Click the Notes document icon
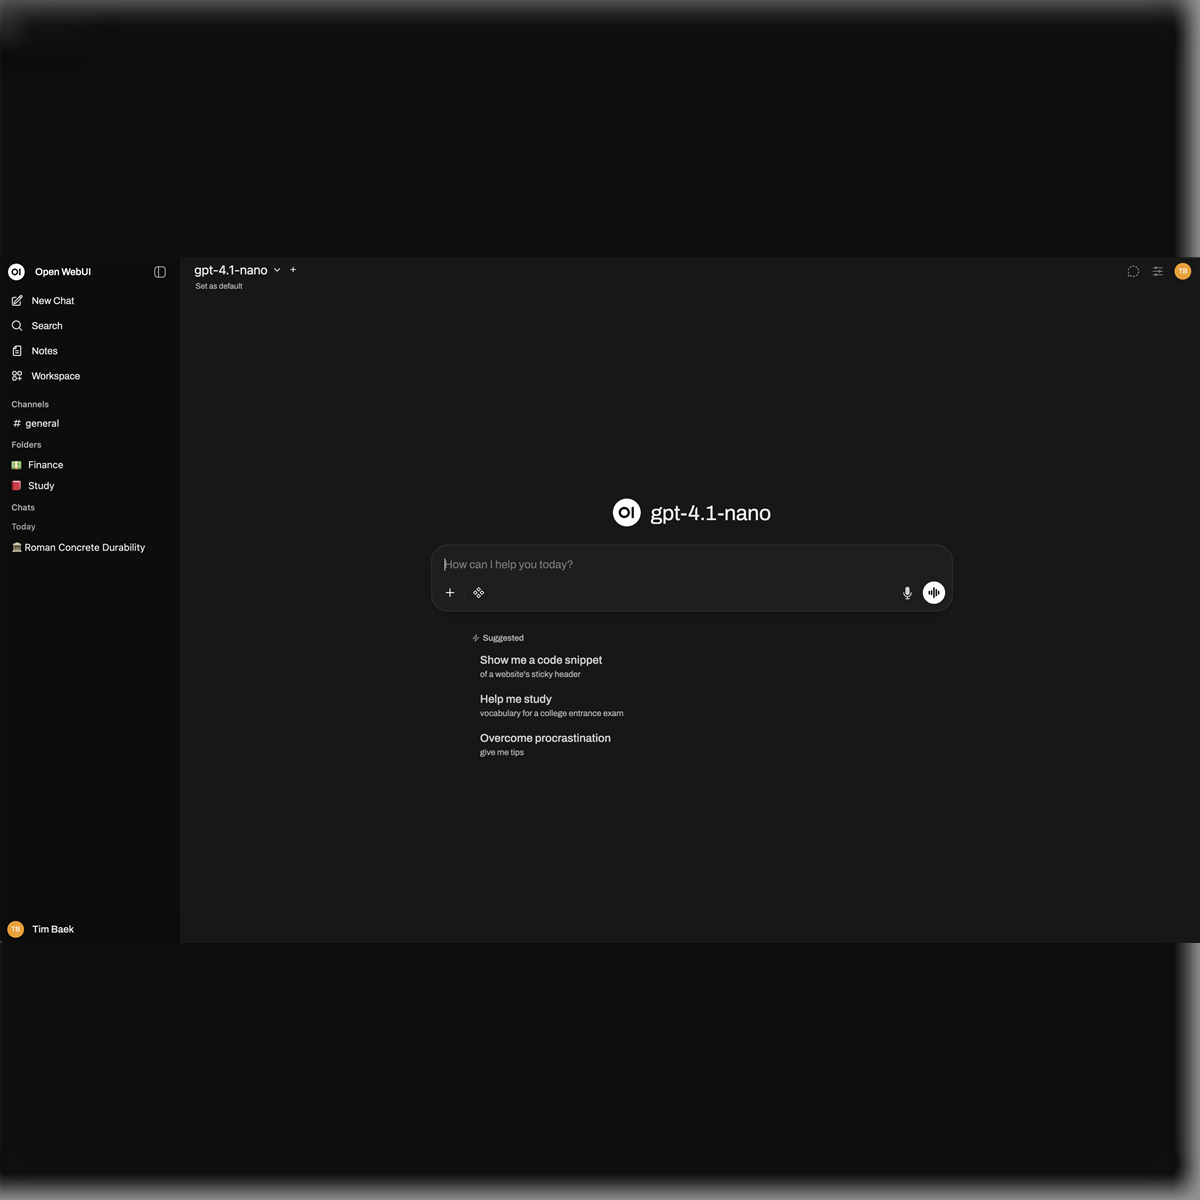This screenshot has height=1200, width=1200. pos(17,351)
